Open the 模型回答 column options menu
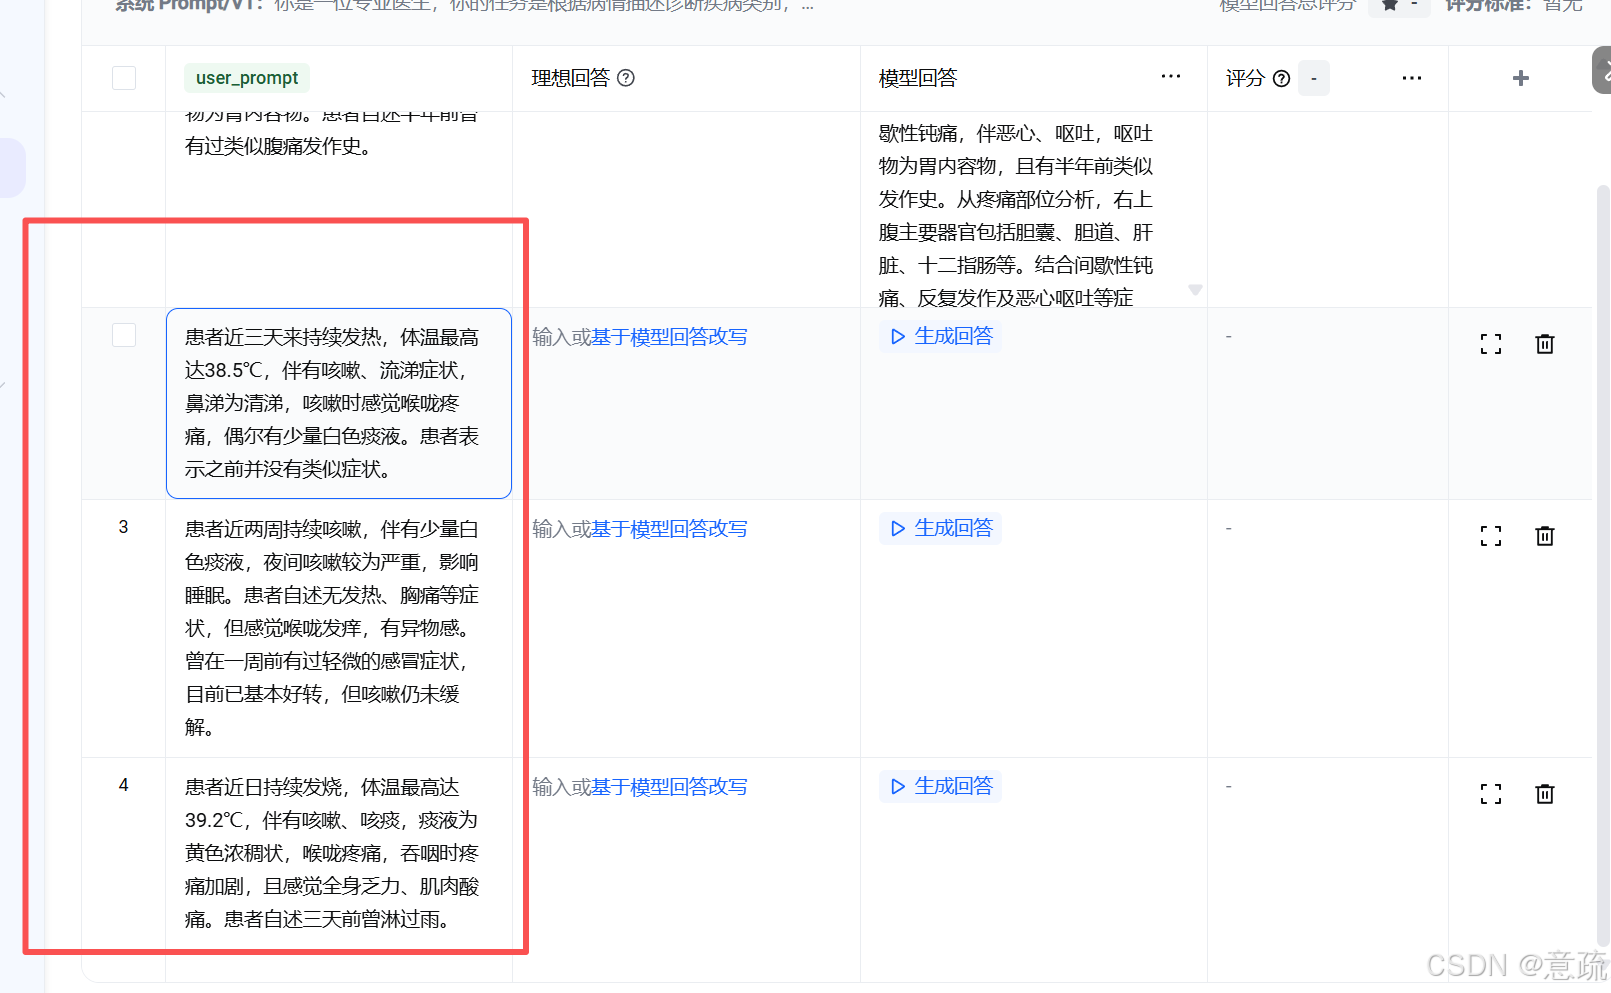The width and height of the screenshot is (1611, 993). pyautogui.click(x=1170, y=76)
